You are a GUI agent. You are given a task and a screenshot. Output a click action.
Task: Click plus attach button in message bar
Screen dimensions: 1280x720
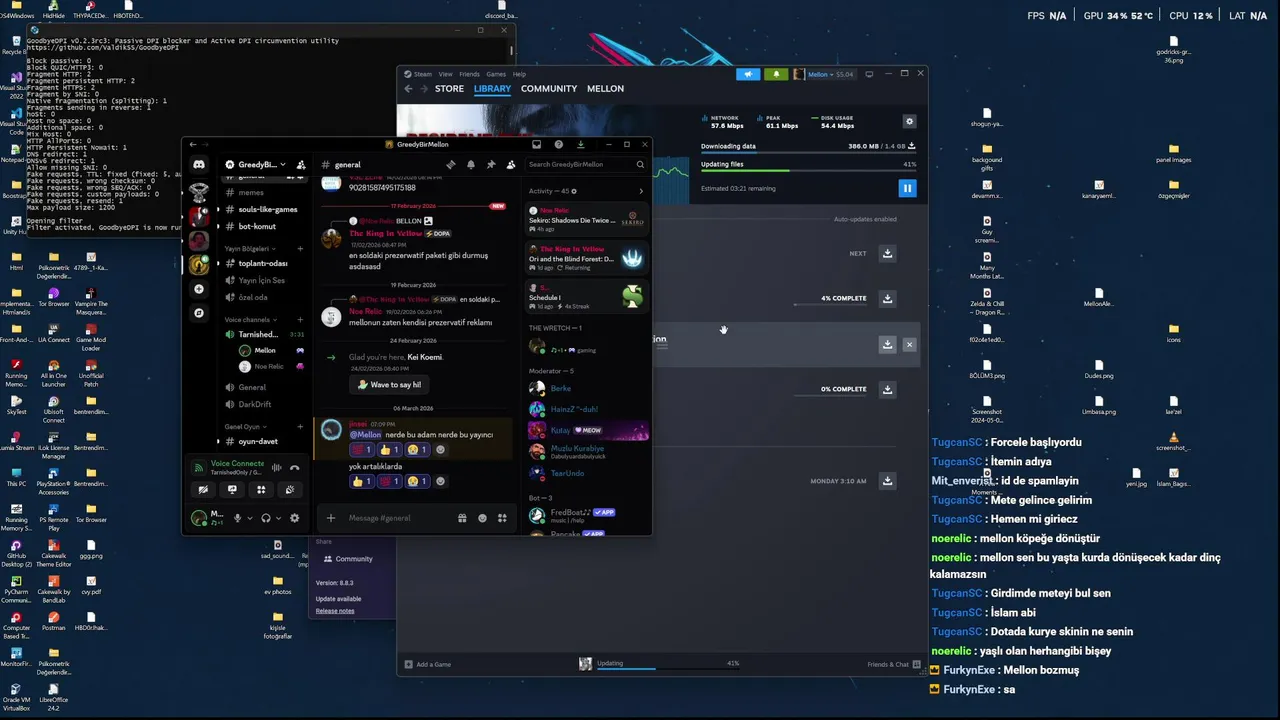pos(331,518)
